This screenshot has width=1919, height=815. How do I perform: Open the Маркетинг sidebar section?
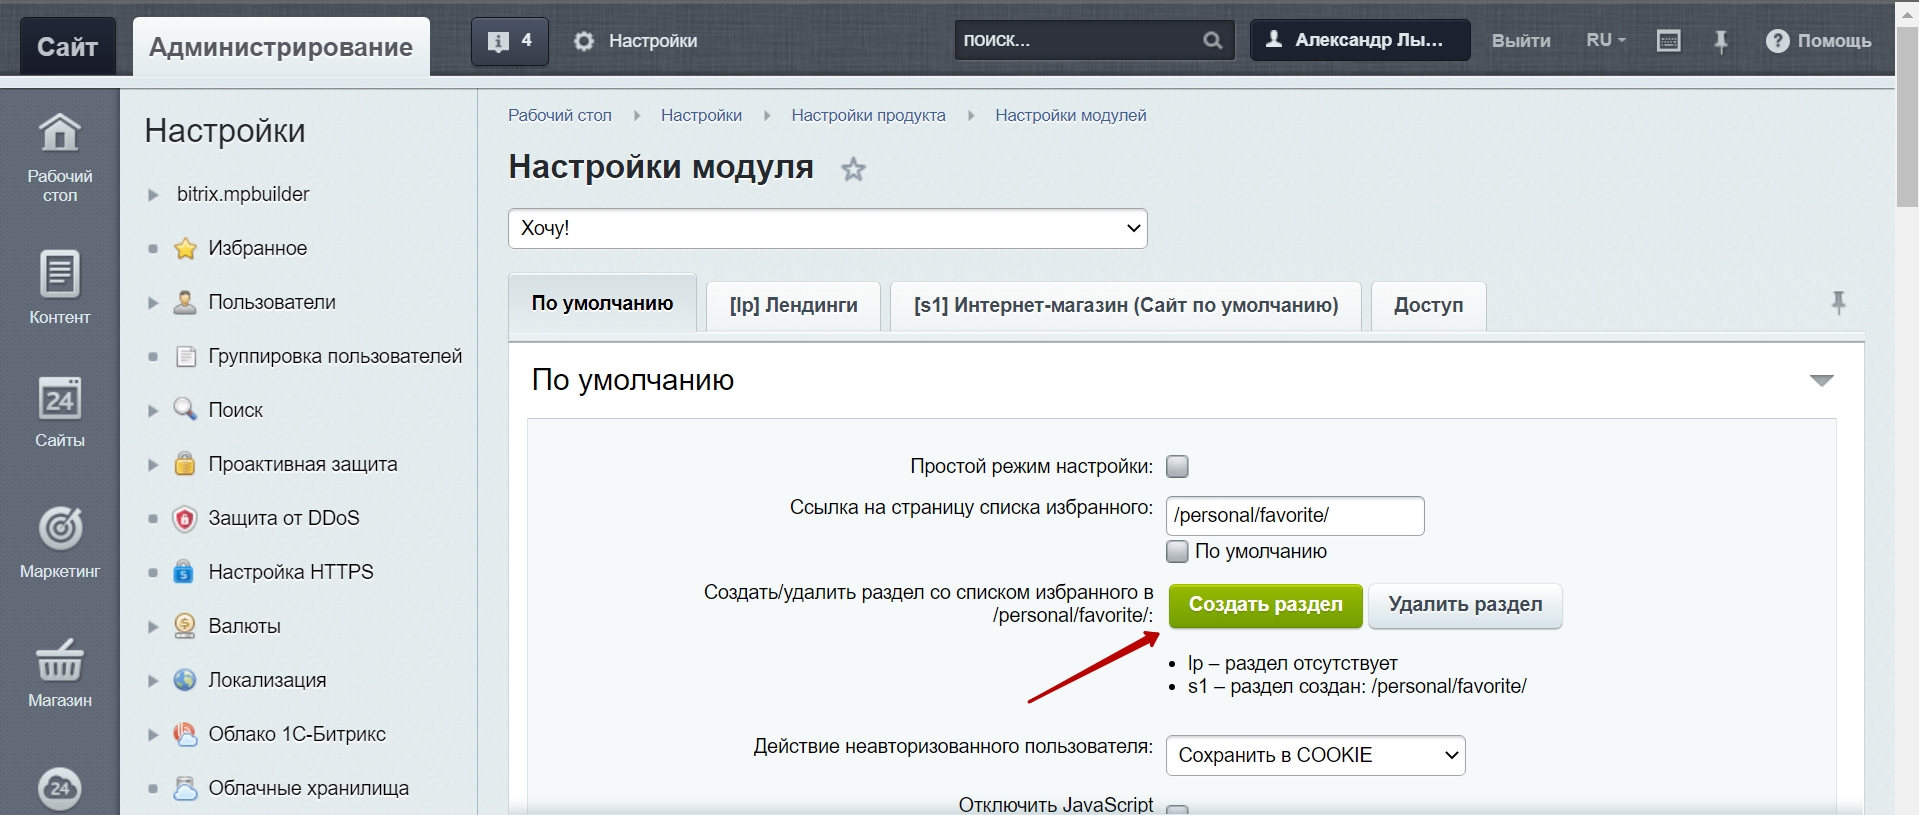[59, 541]
